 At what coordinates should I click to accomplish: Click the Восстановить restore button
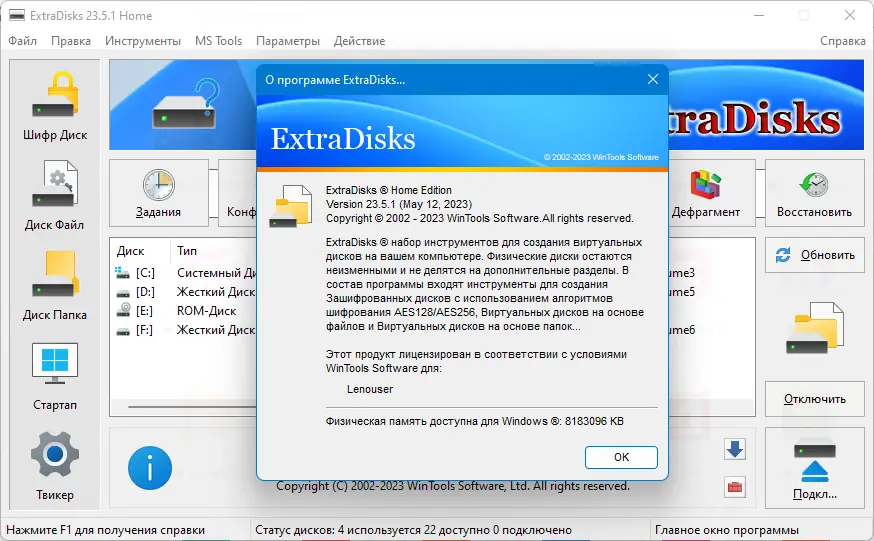coord(814,193)
